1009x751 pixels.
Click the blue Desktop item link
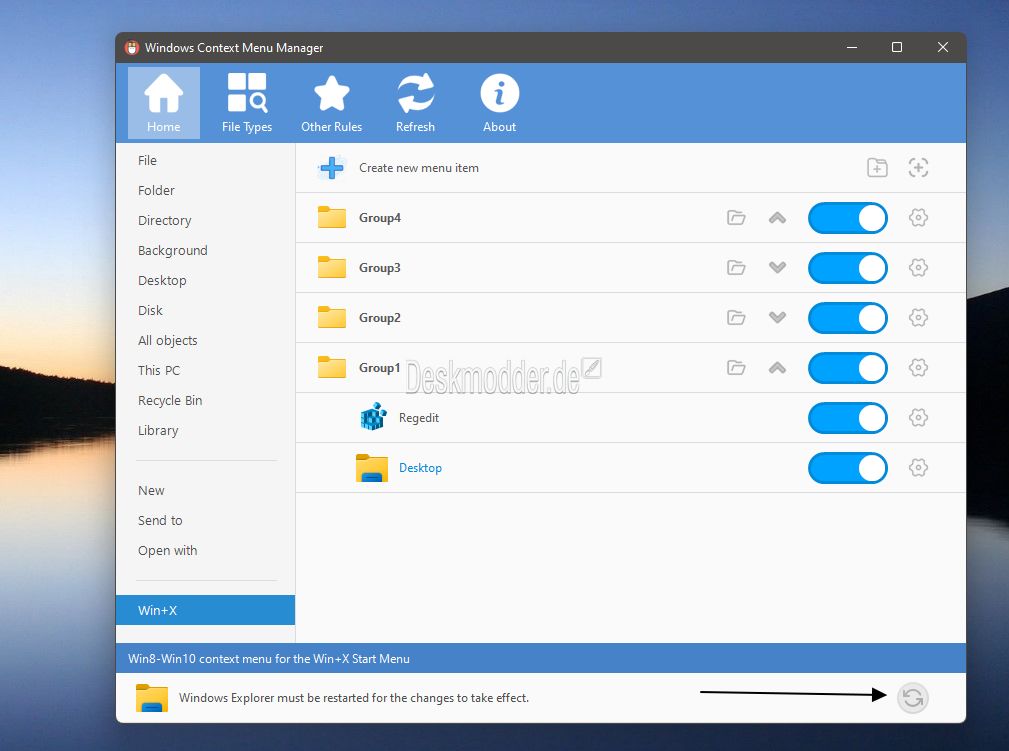pos(420,468)
